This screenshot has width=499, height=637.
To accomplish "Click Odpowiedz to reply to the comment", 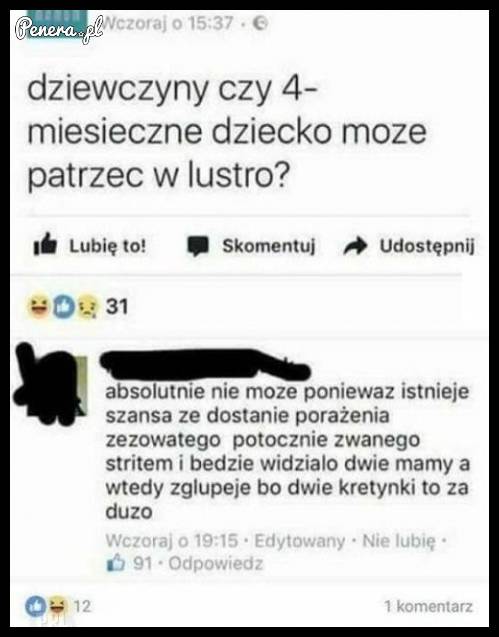I will [x=216, y=563].
